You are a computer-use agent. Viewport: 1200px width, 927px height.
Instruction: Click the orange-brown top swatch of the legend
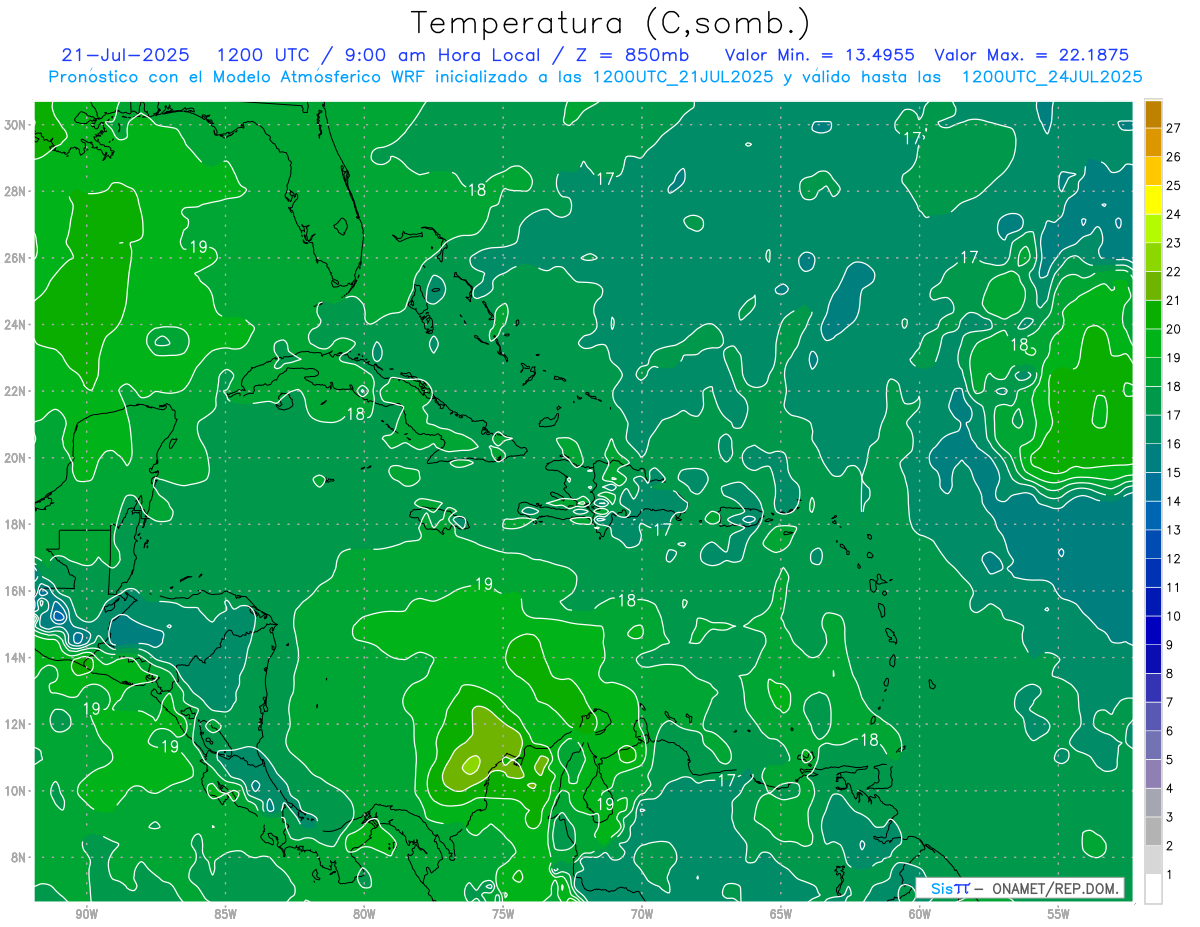click(1153, 113)
